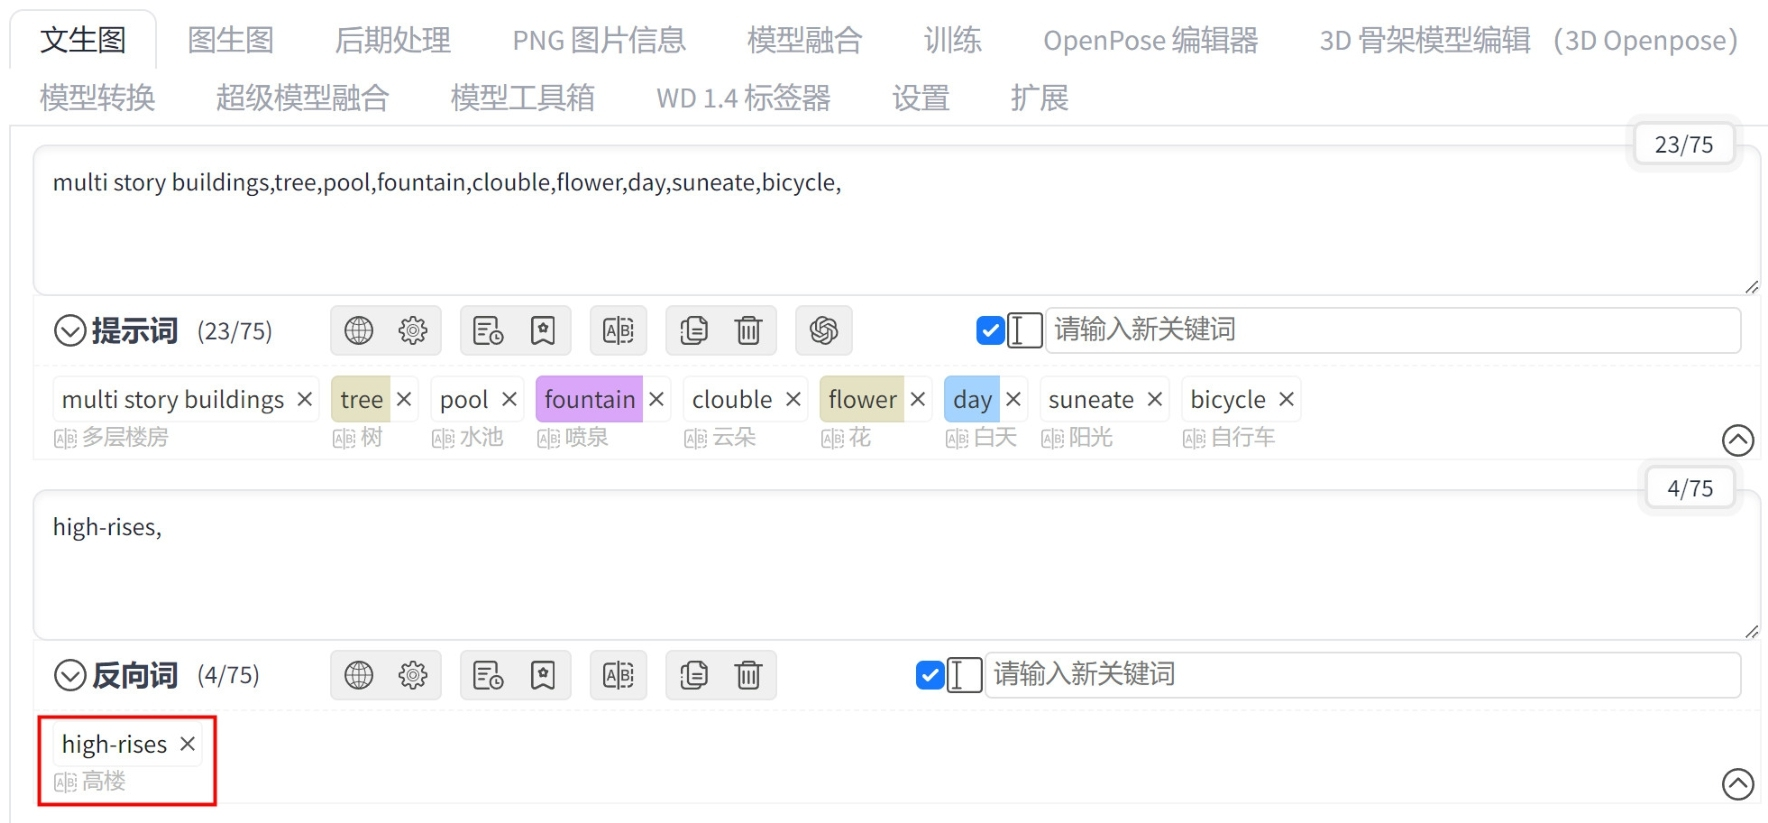Collapse the 反向词 section with its chevron
The width and height of the screenshot is (1768, 823).
coord(70,675)
